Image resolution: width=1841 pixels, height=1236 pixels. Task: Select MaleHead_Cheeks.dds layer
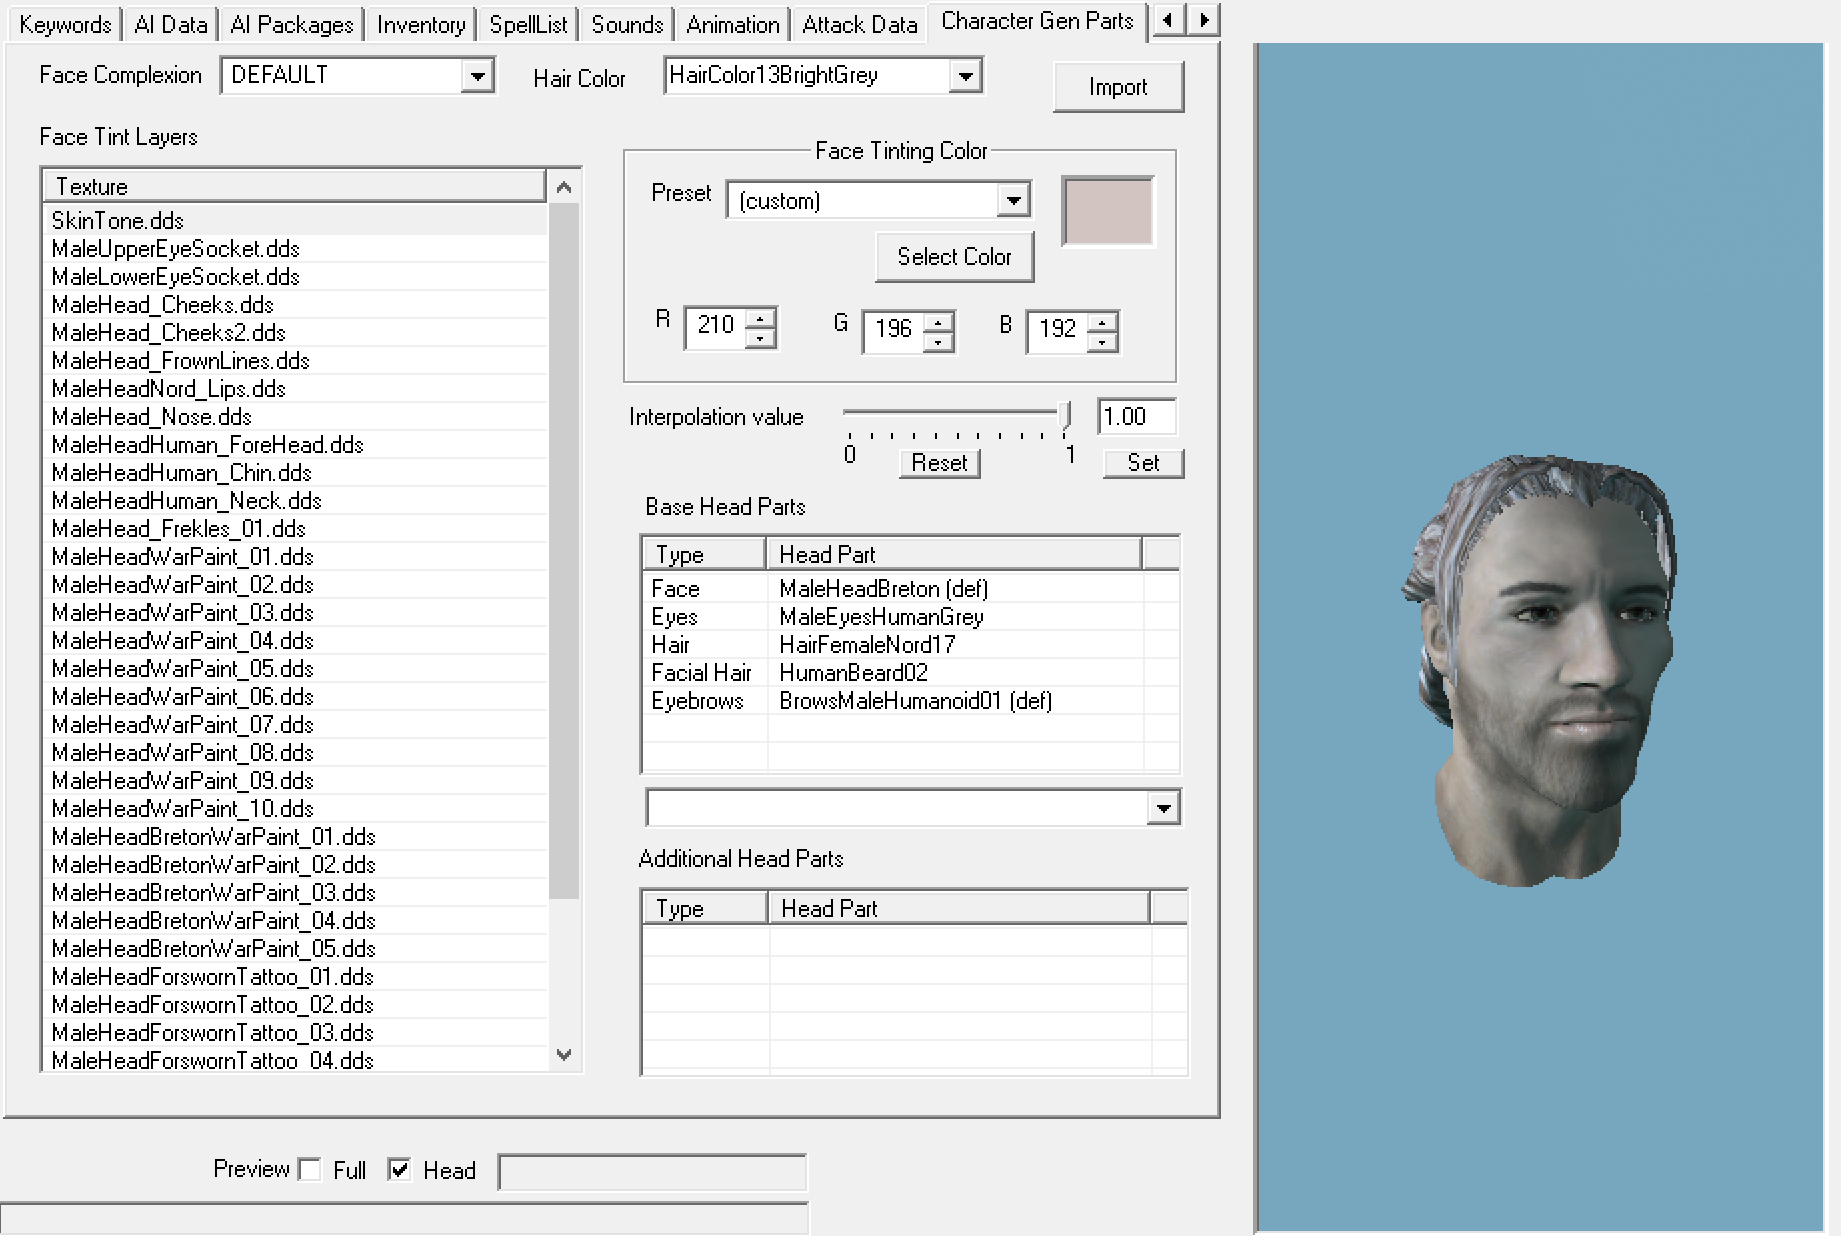click(297, 305)
